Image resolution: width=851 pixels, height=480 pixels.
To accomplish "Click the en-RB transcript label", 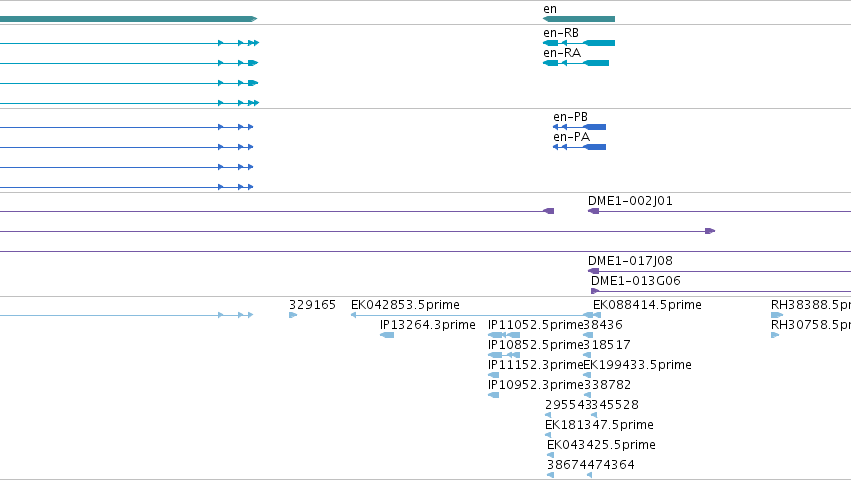I will tap(561, 33).
